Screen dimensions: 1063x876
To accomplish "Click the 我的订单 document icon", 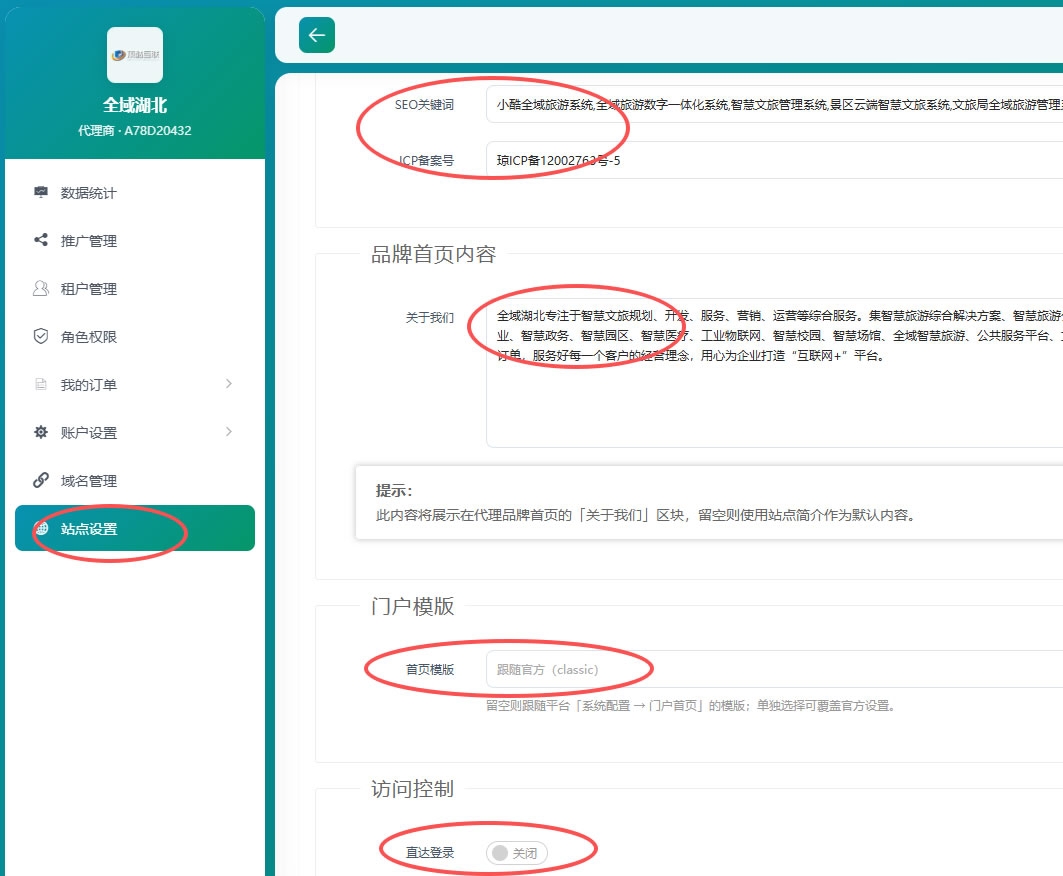I will 41,384.
